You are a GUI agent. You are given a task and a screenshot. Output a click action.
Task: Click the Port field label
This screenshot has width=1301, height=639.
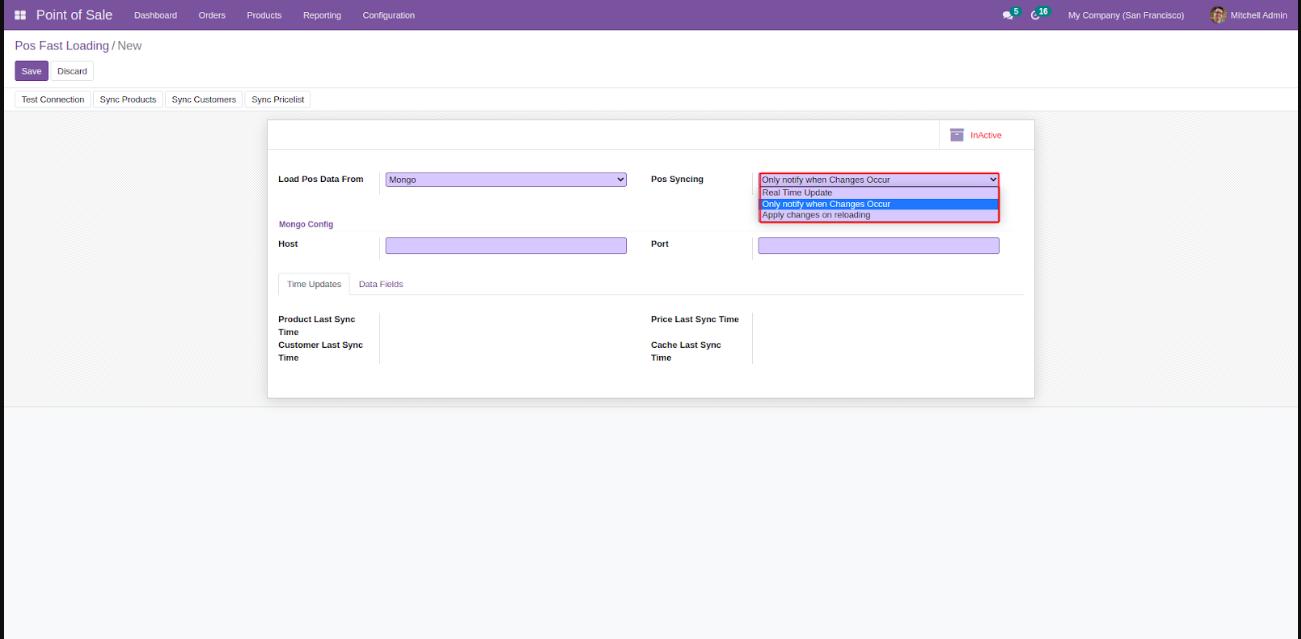coord(660,244)
